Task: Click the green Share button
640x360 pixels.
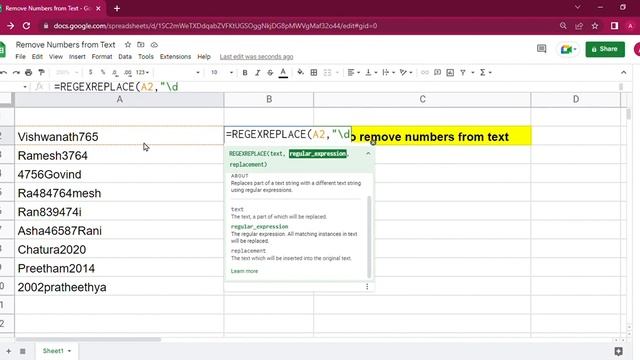Action: pos(605,49)
